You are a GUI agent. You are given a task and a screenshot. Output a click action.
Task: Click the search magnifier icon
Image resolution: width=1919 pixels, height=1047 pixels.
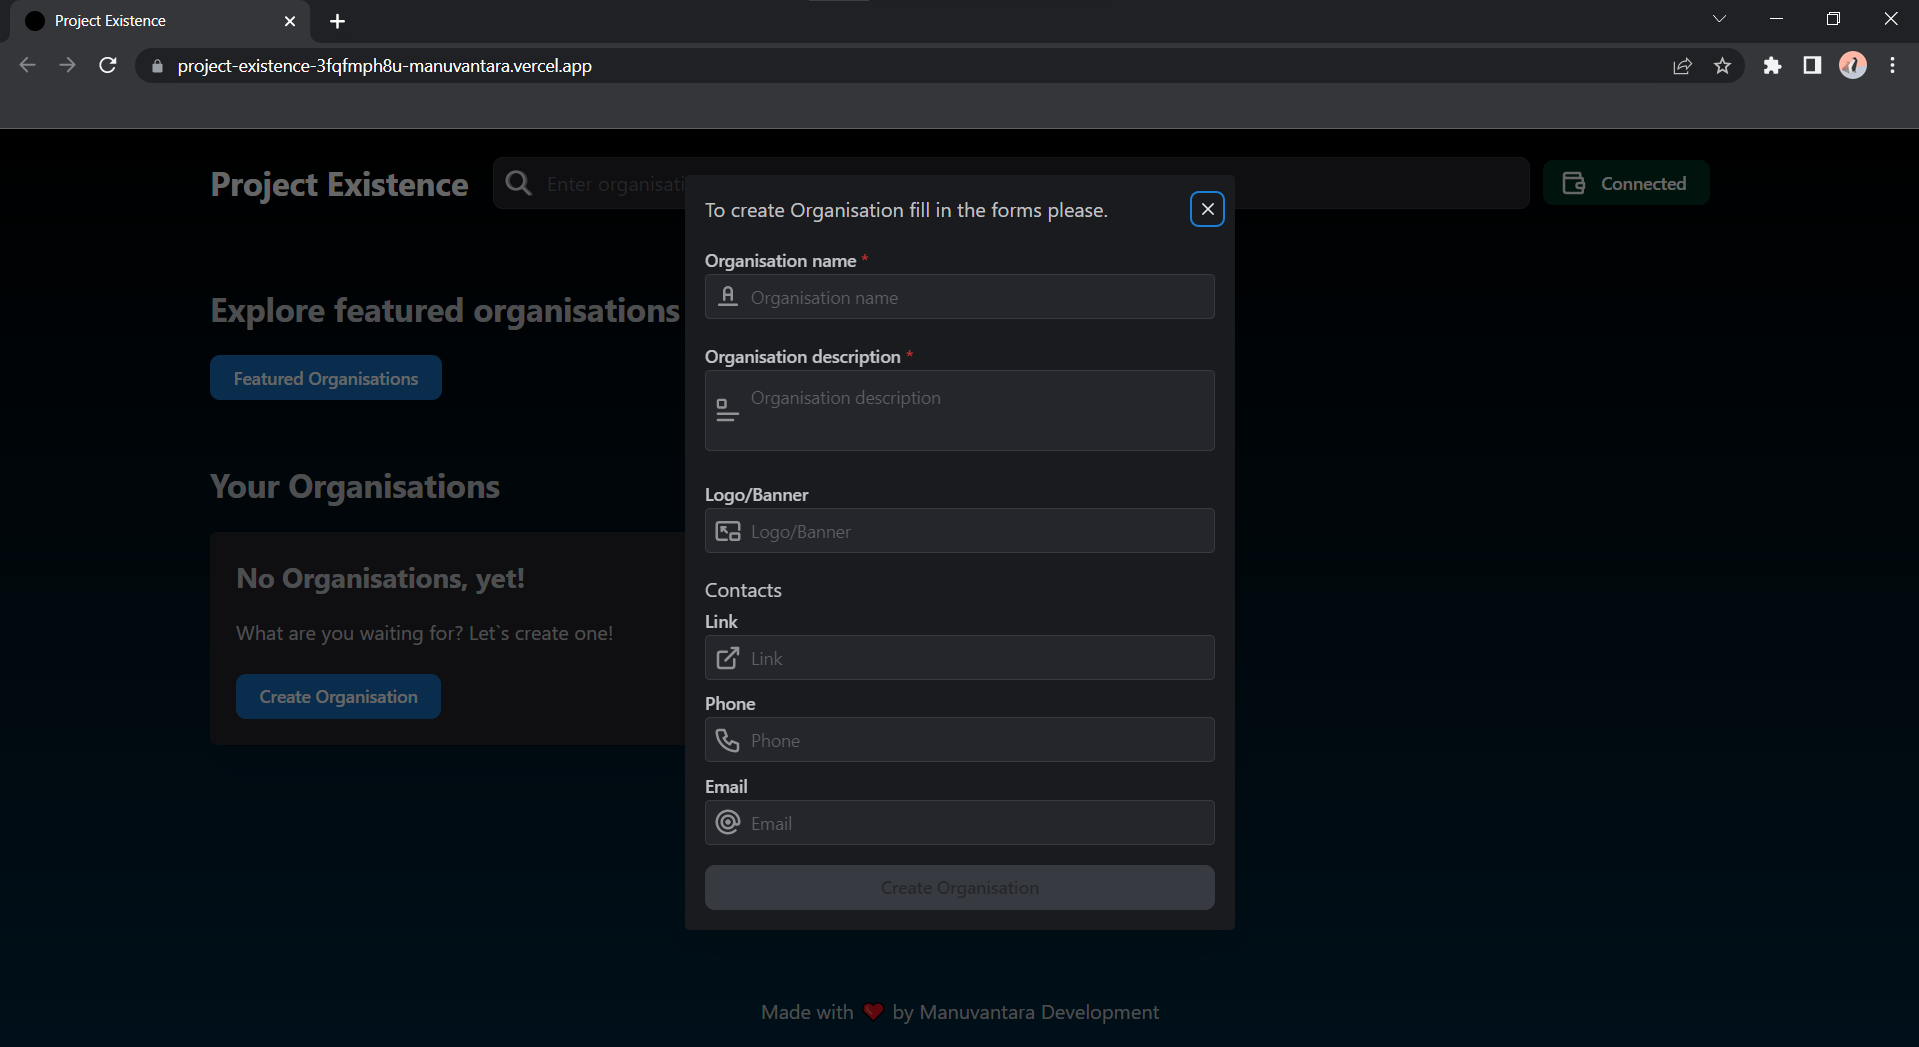pyautogui.click(x=518, y=183)
